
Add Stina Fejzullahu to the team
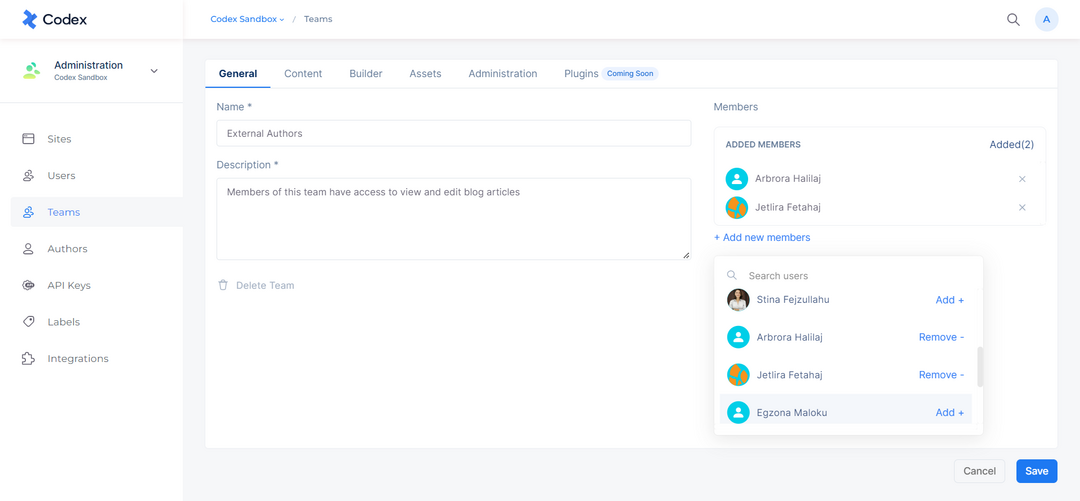point(949,300)
